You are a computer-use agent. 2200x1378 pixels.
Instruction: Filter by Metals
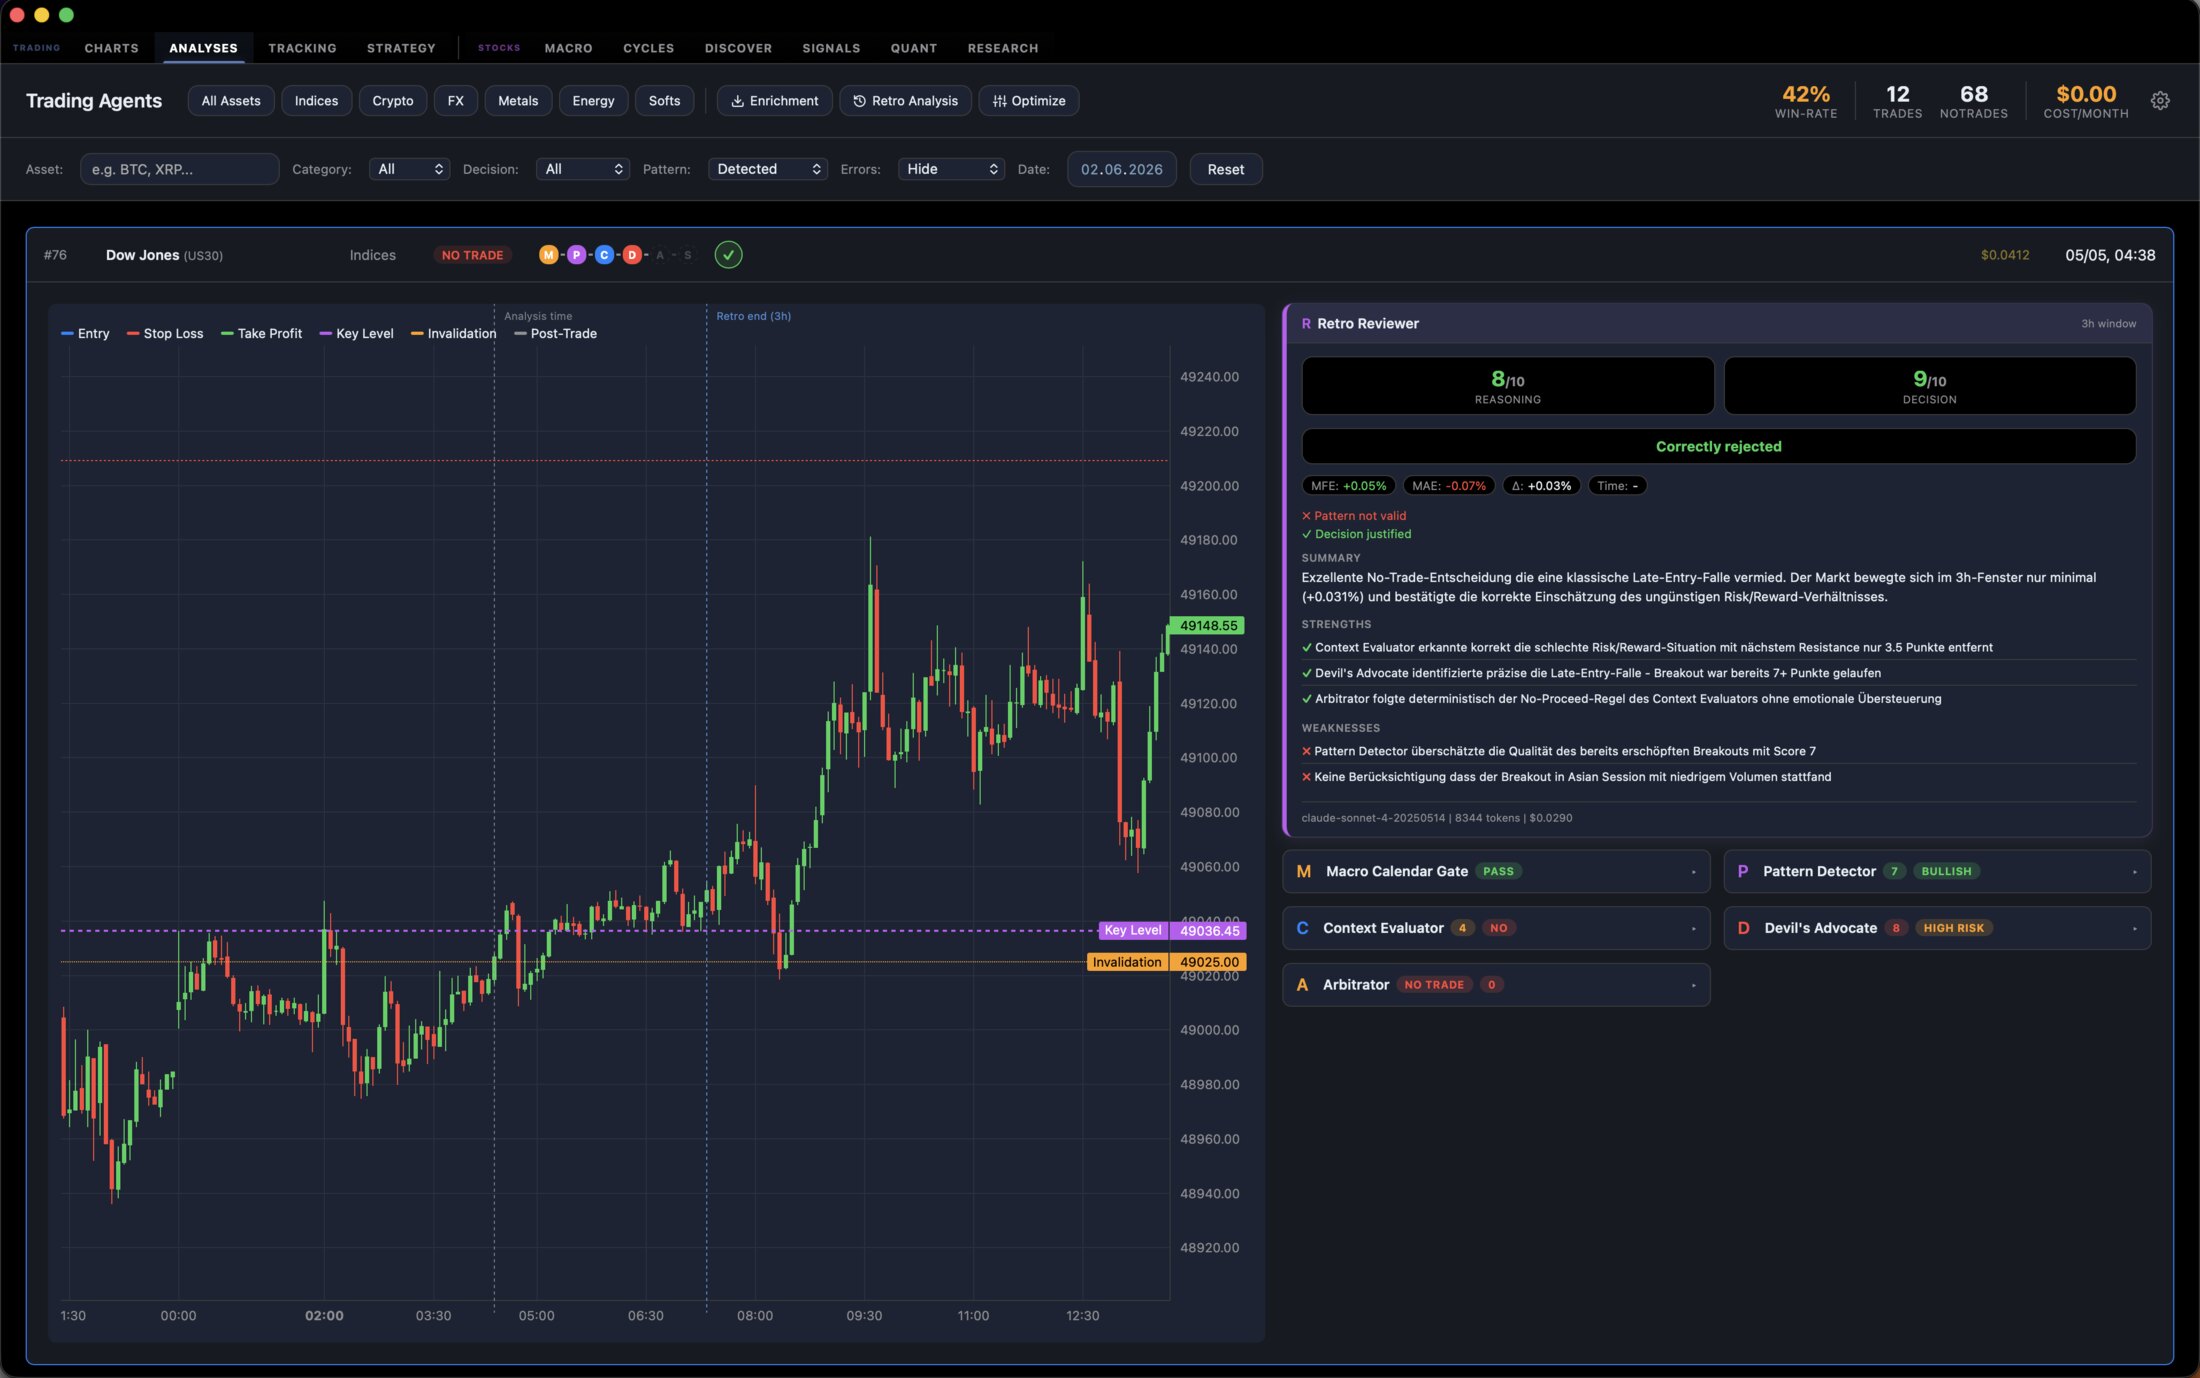[518, 101]
